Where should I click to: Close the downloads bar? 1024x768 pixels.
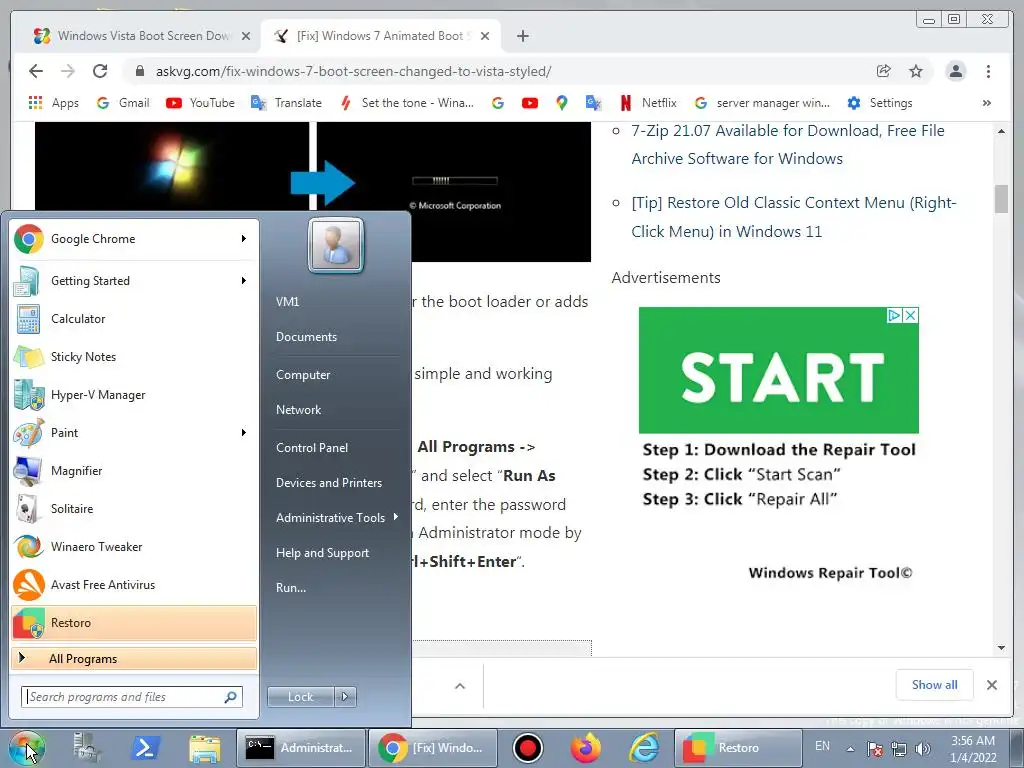click(x=991, y=685)
